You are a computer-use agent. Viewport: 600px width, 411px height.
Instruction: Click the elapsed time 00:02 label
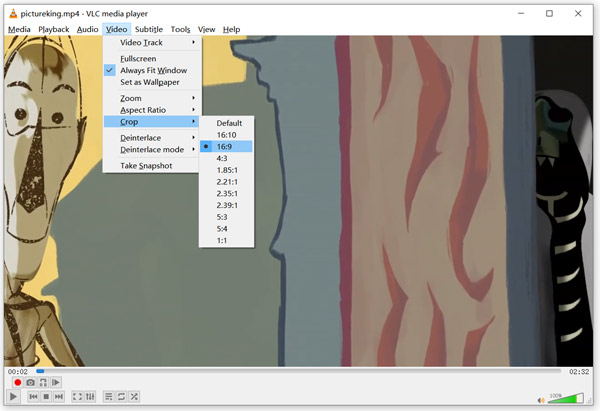(18, 372)
